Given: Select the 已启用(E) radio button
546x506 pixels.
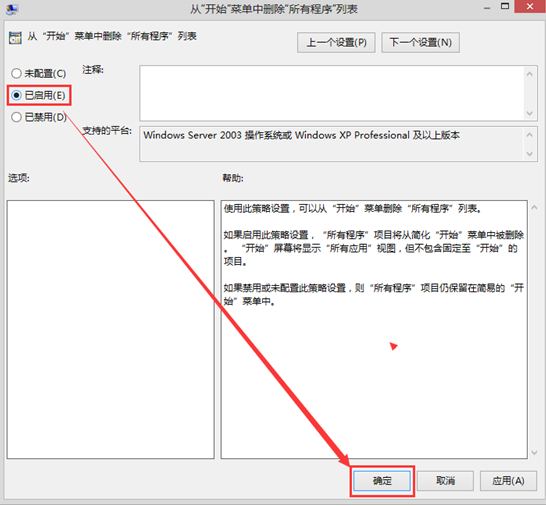Looking at the screenshot, I should pyautogui.click(x=38, y=95).
